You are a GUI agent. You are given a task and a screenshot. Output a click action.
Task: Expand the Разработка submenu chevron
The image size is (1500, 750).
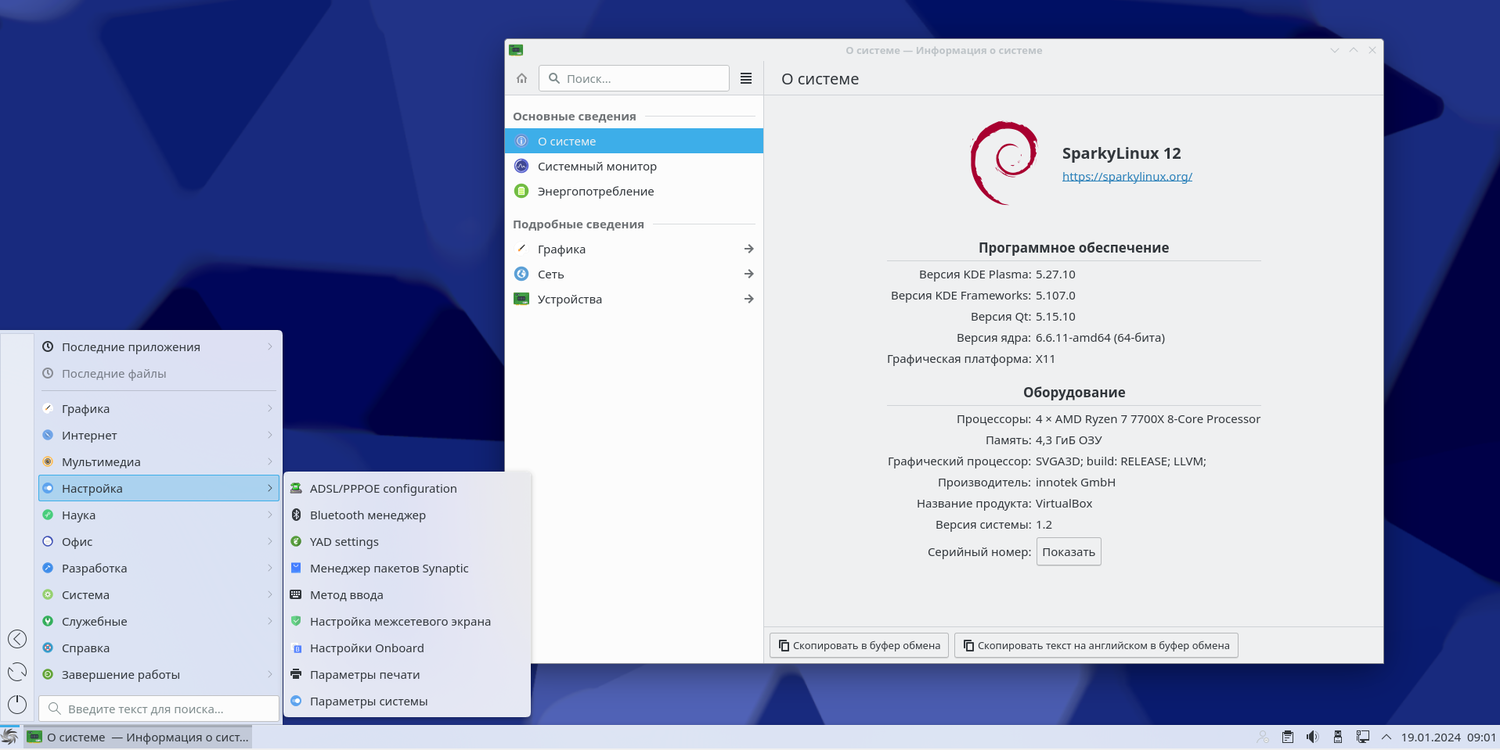(270, 568)
